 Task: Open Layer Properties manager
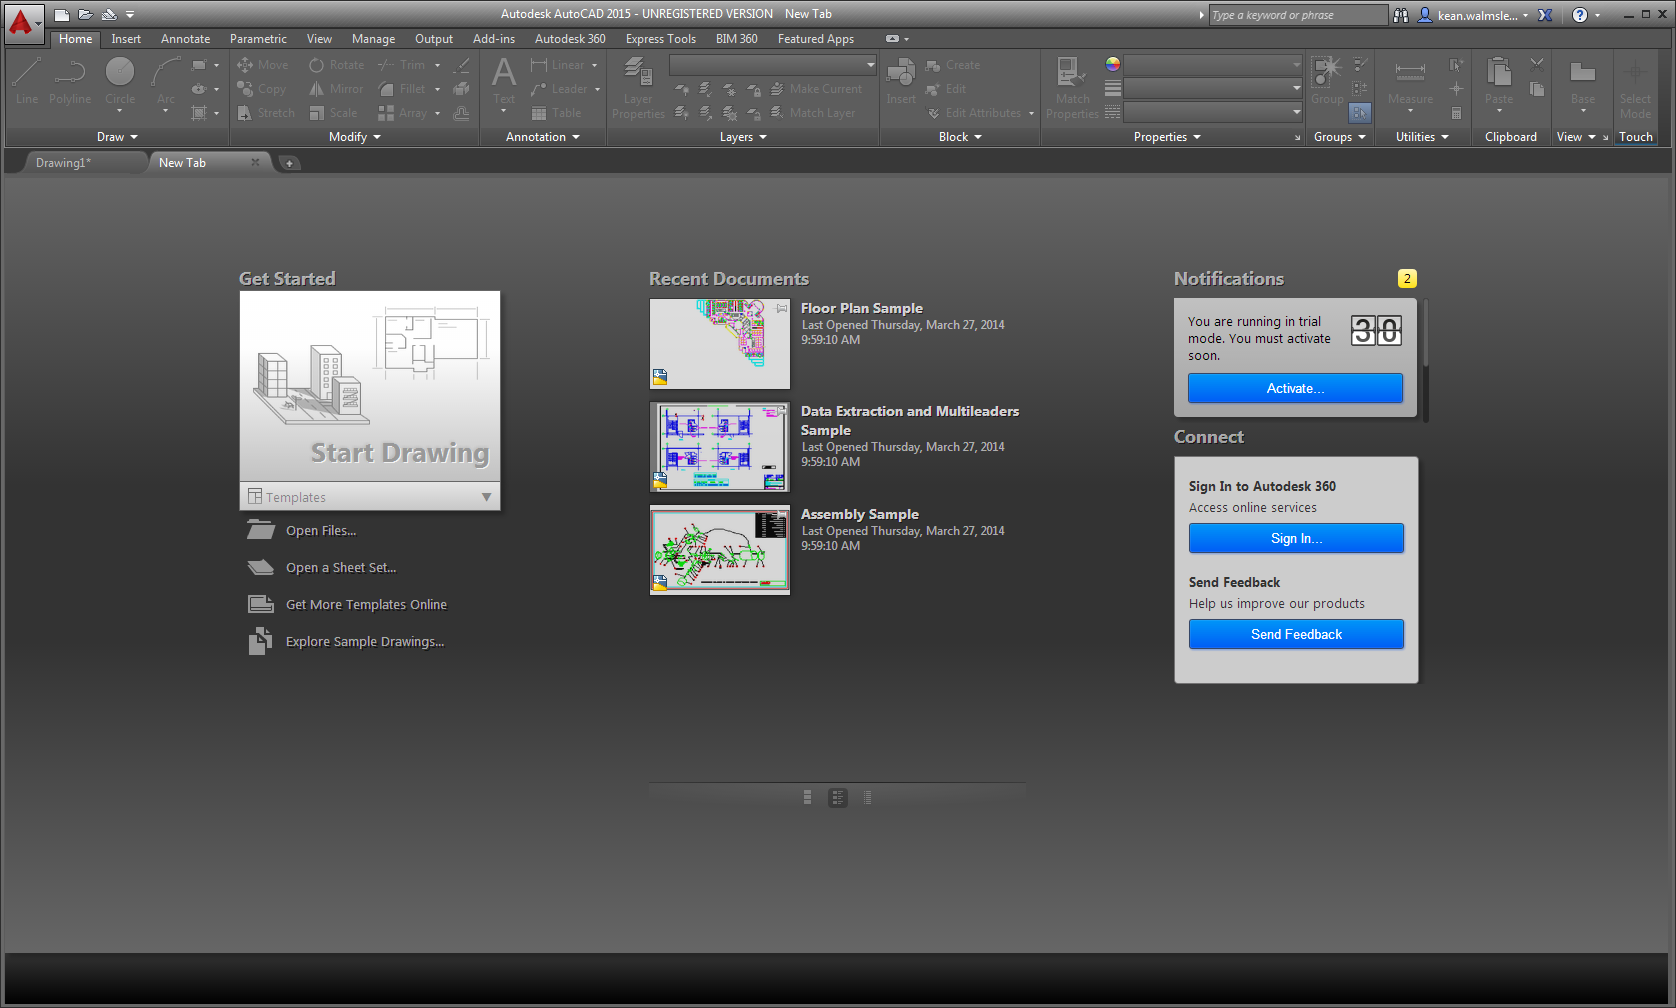click(638, 88)
